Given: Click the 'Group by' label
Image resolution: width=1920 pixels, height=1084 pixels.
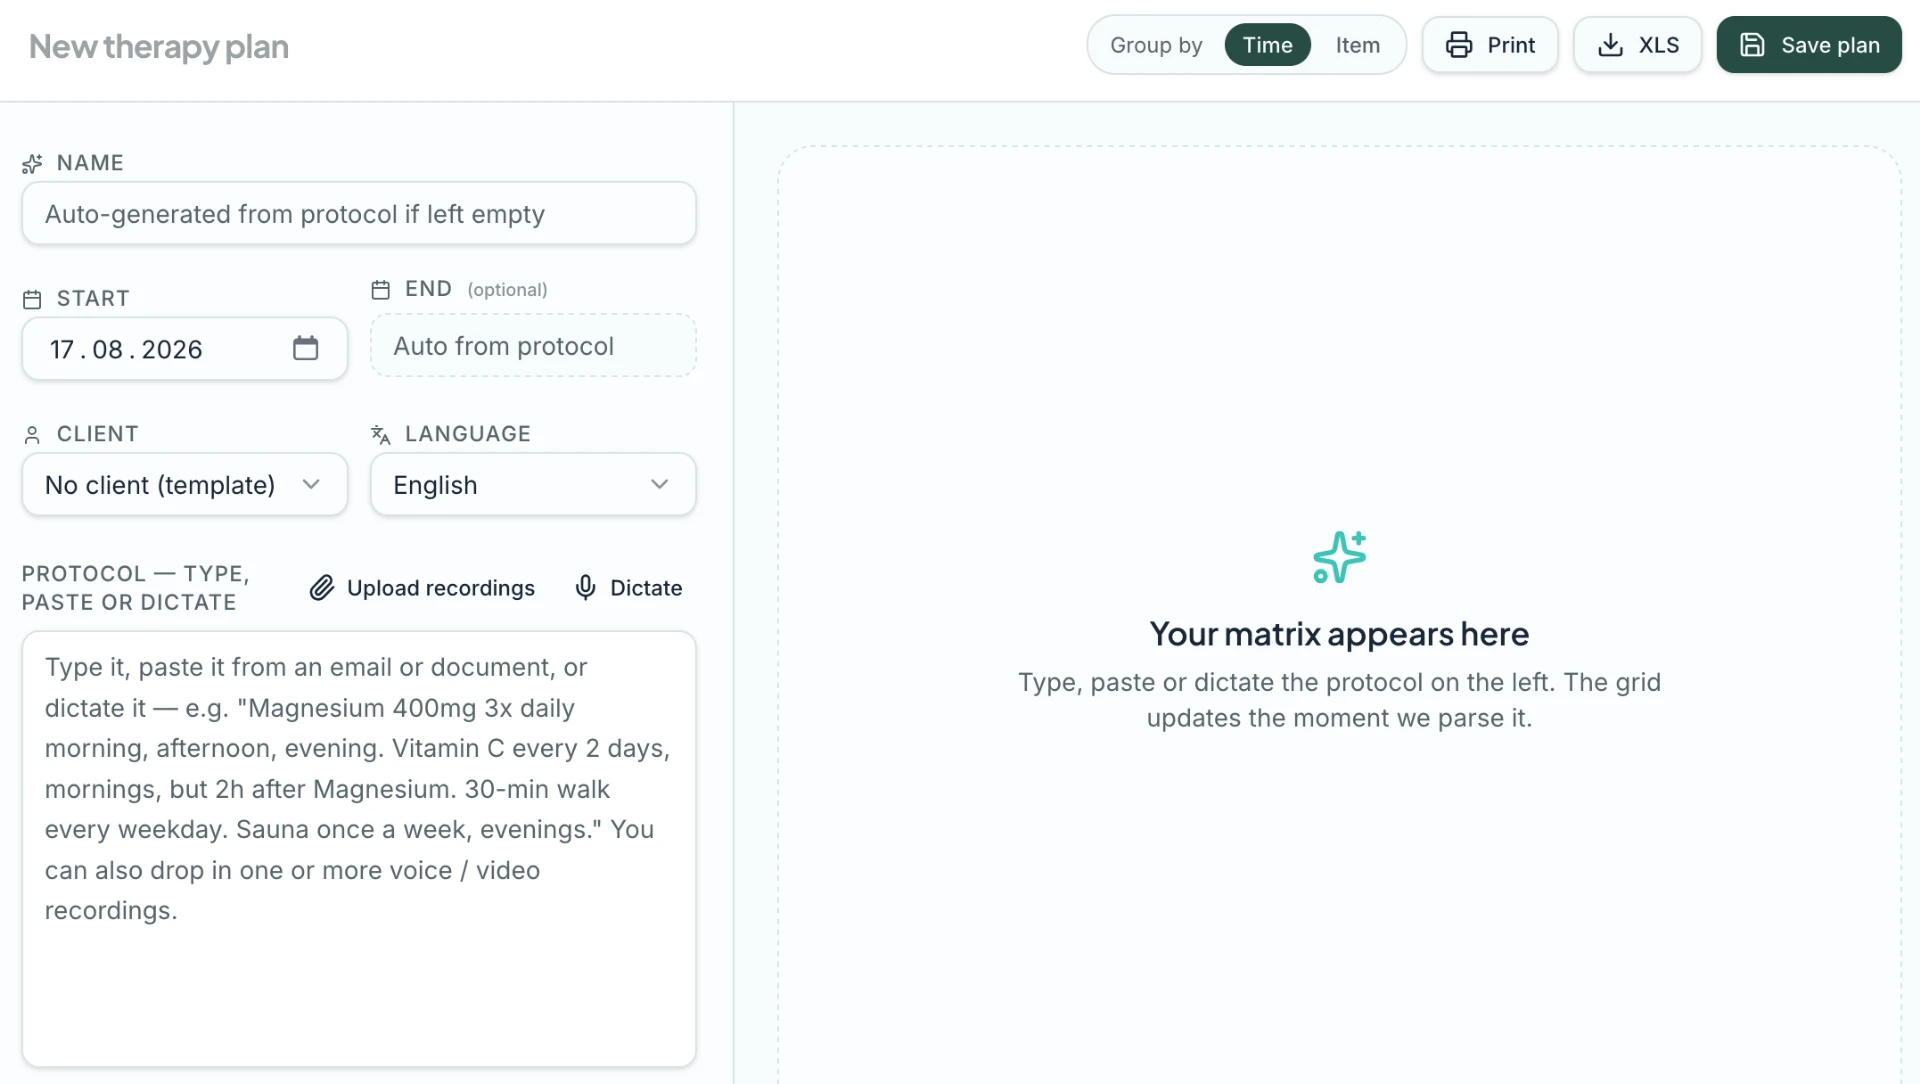Looking at the screenshot, I should pos(1156,45).
